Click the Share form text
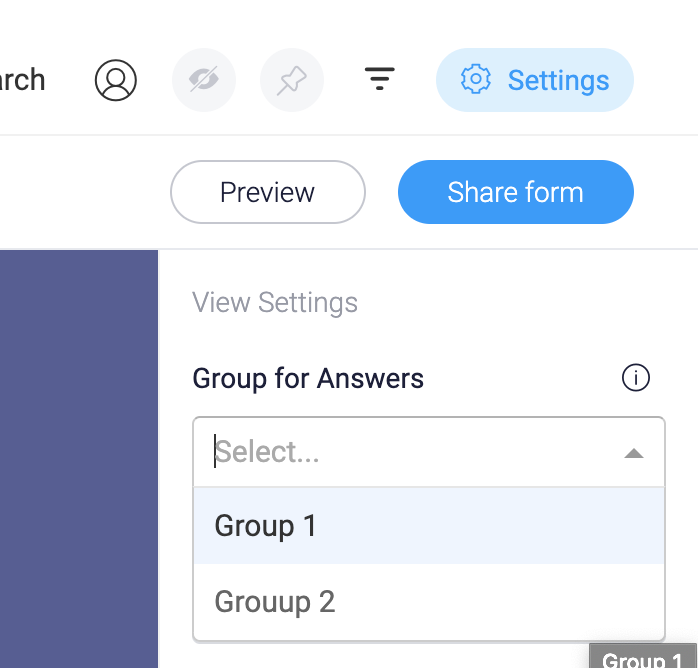 [x=515, y=192]
